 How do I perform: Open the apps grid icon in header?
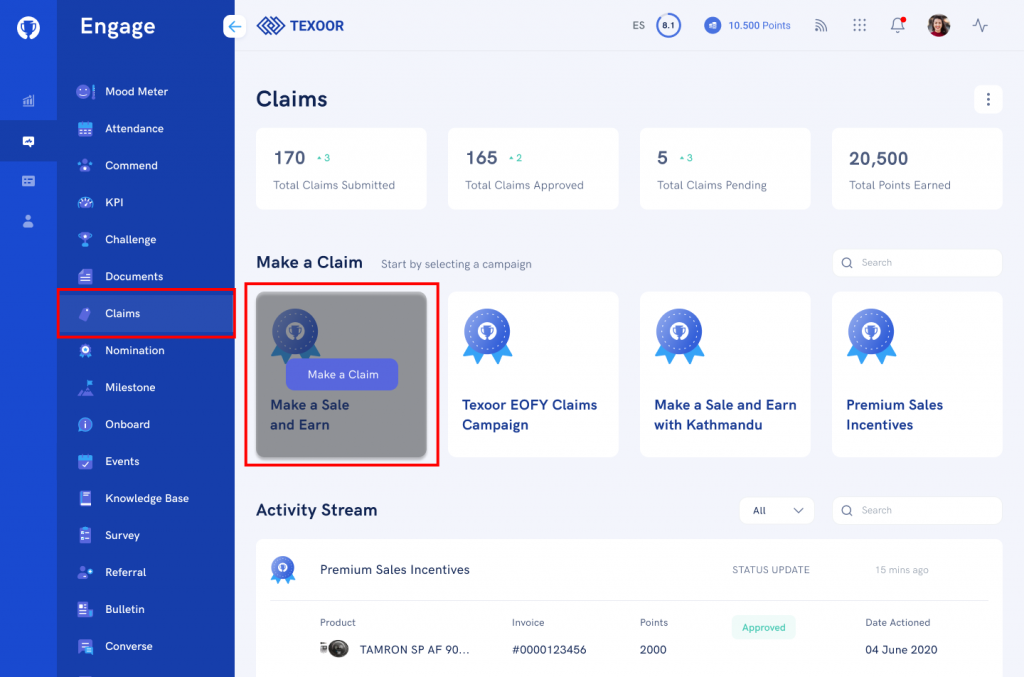[x=859, y=25]
